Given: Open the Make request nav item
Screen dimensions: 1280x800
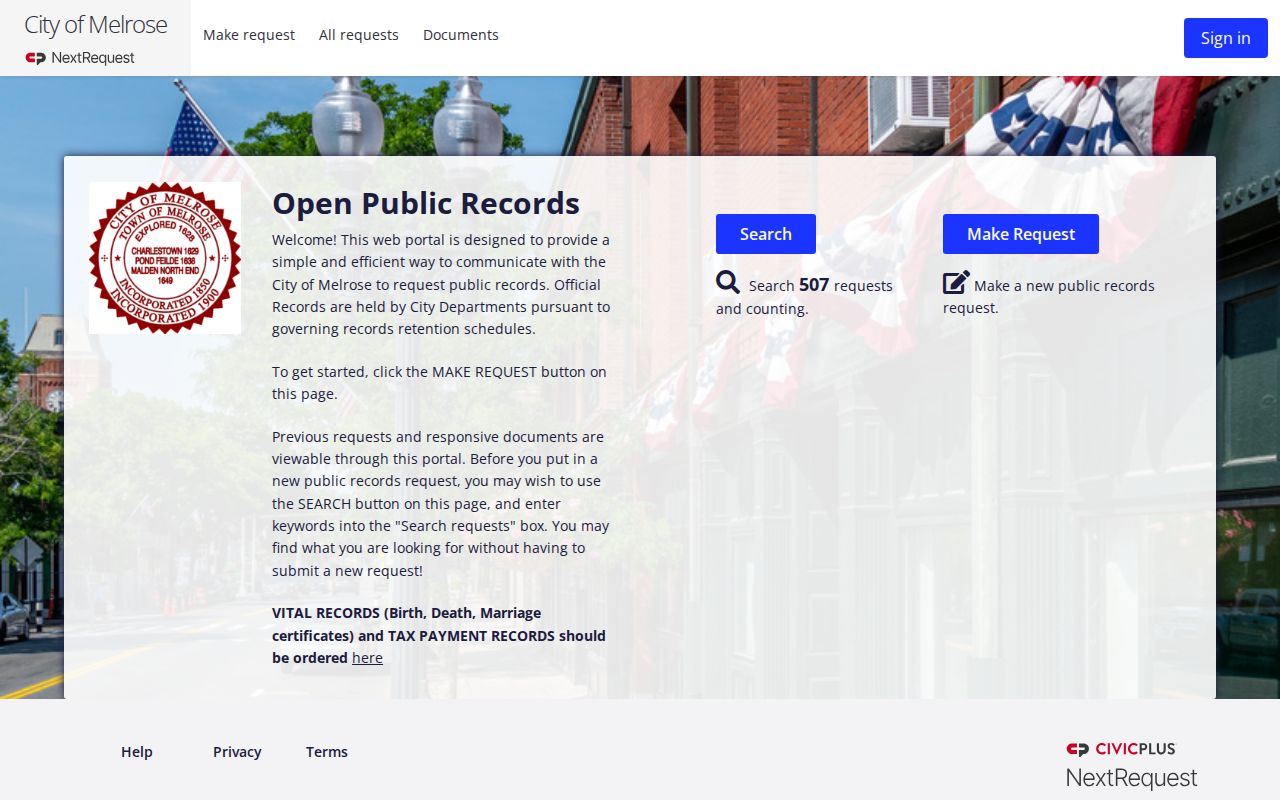Looking at the screenshot, I should [x=249, y=35].
